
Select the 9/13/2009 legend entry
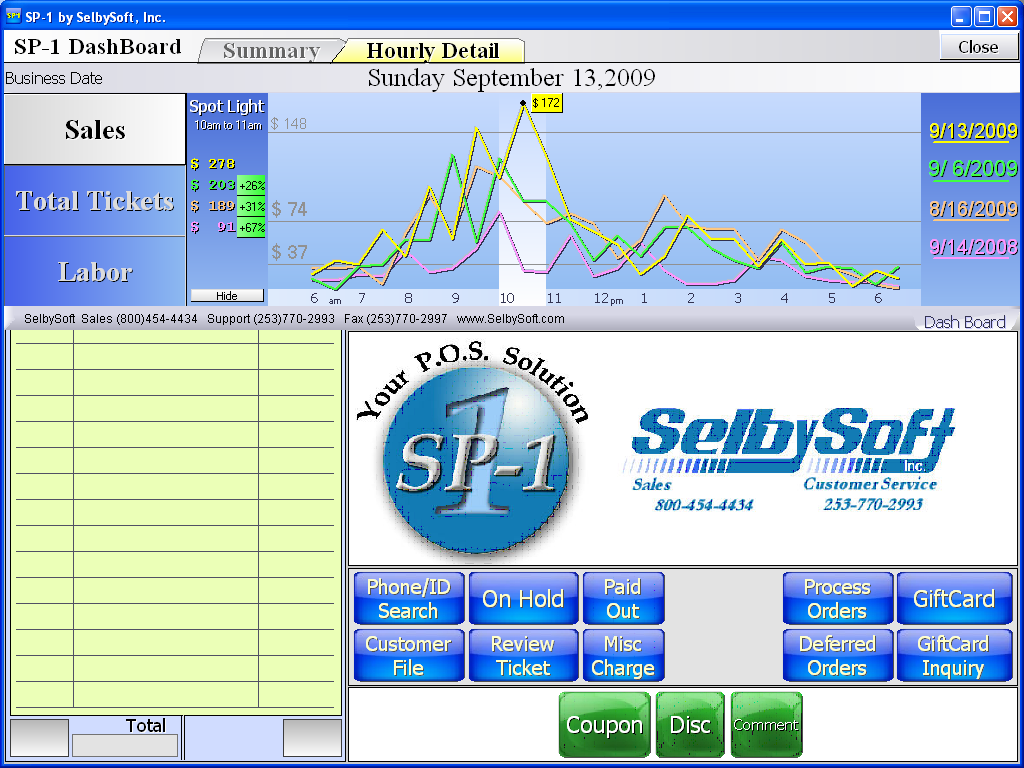[973, 131]
